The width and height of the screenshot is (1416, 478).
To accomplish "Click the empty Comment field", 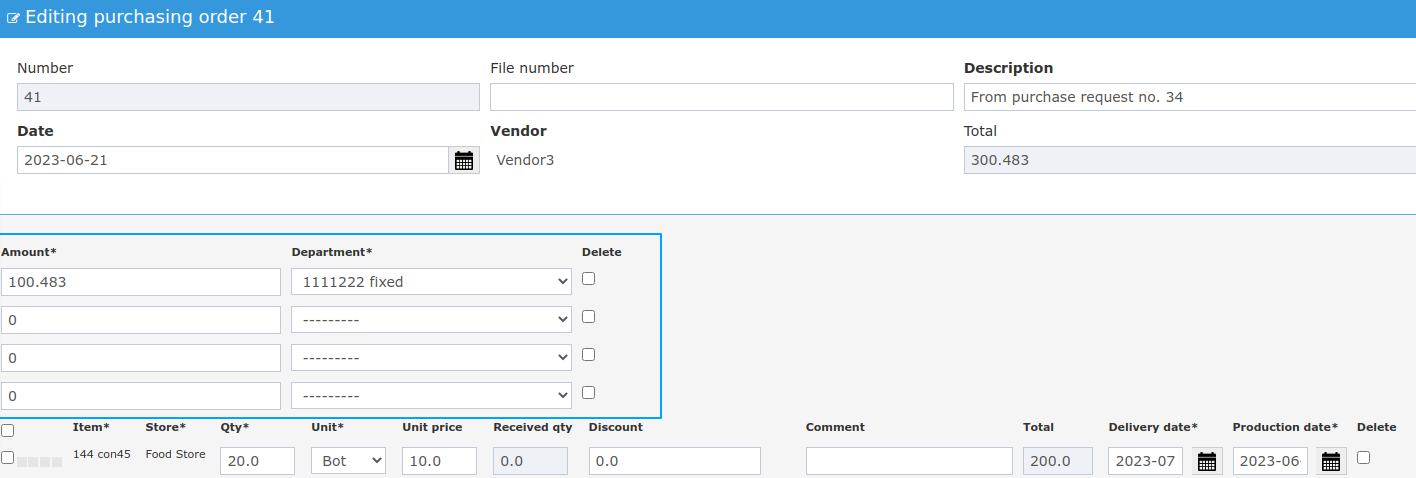I will coord(909,461).
